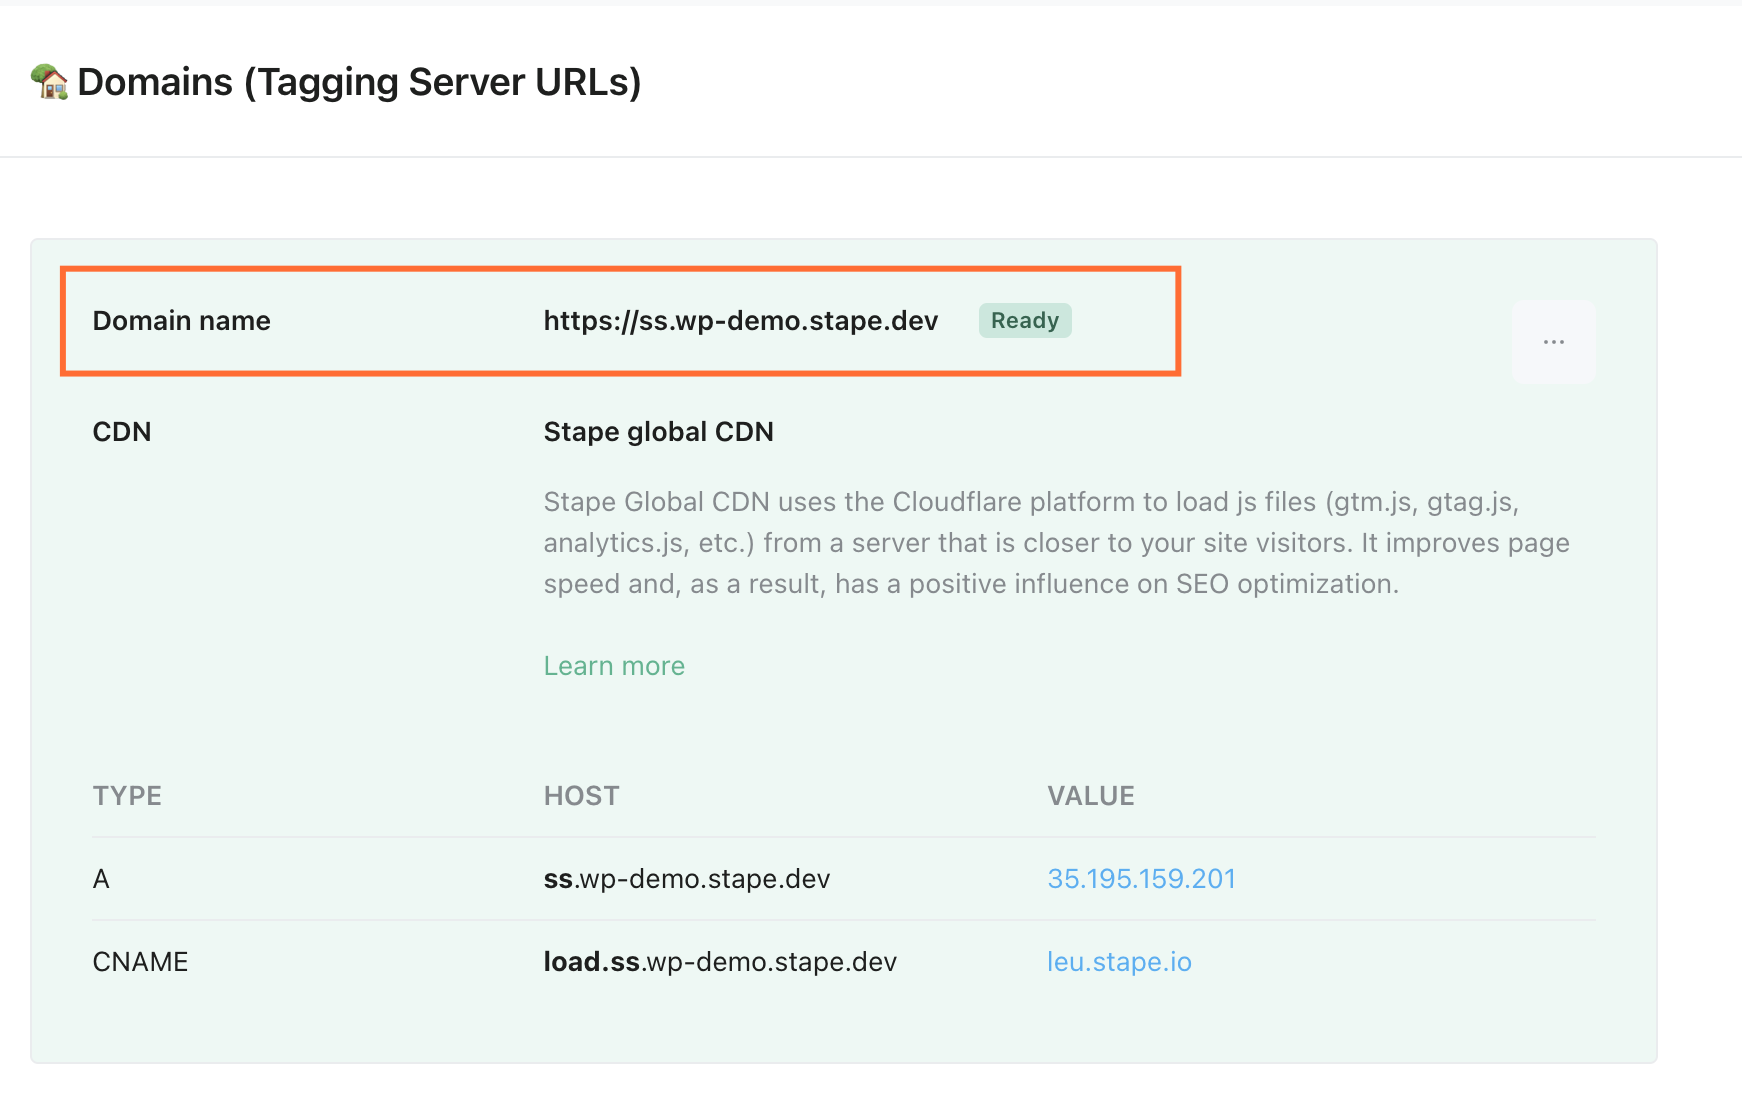Image resolution: width=1742 pixels, height=1112 pixels.
Task: Click the Domains (Tagging Server URLs) heading
Action: [x=359, y=82]
